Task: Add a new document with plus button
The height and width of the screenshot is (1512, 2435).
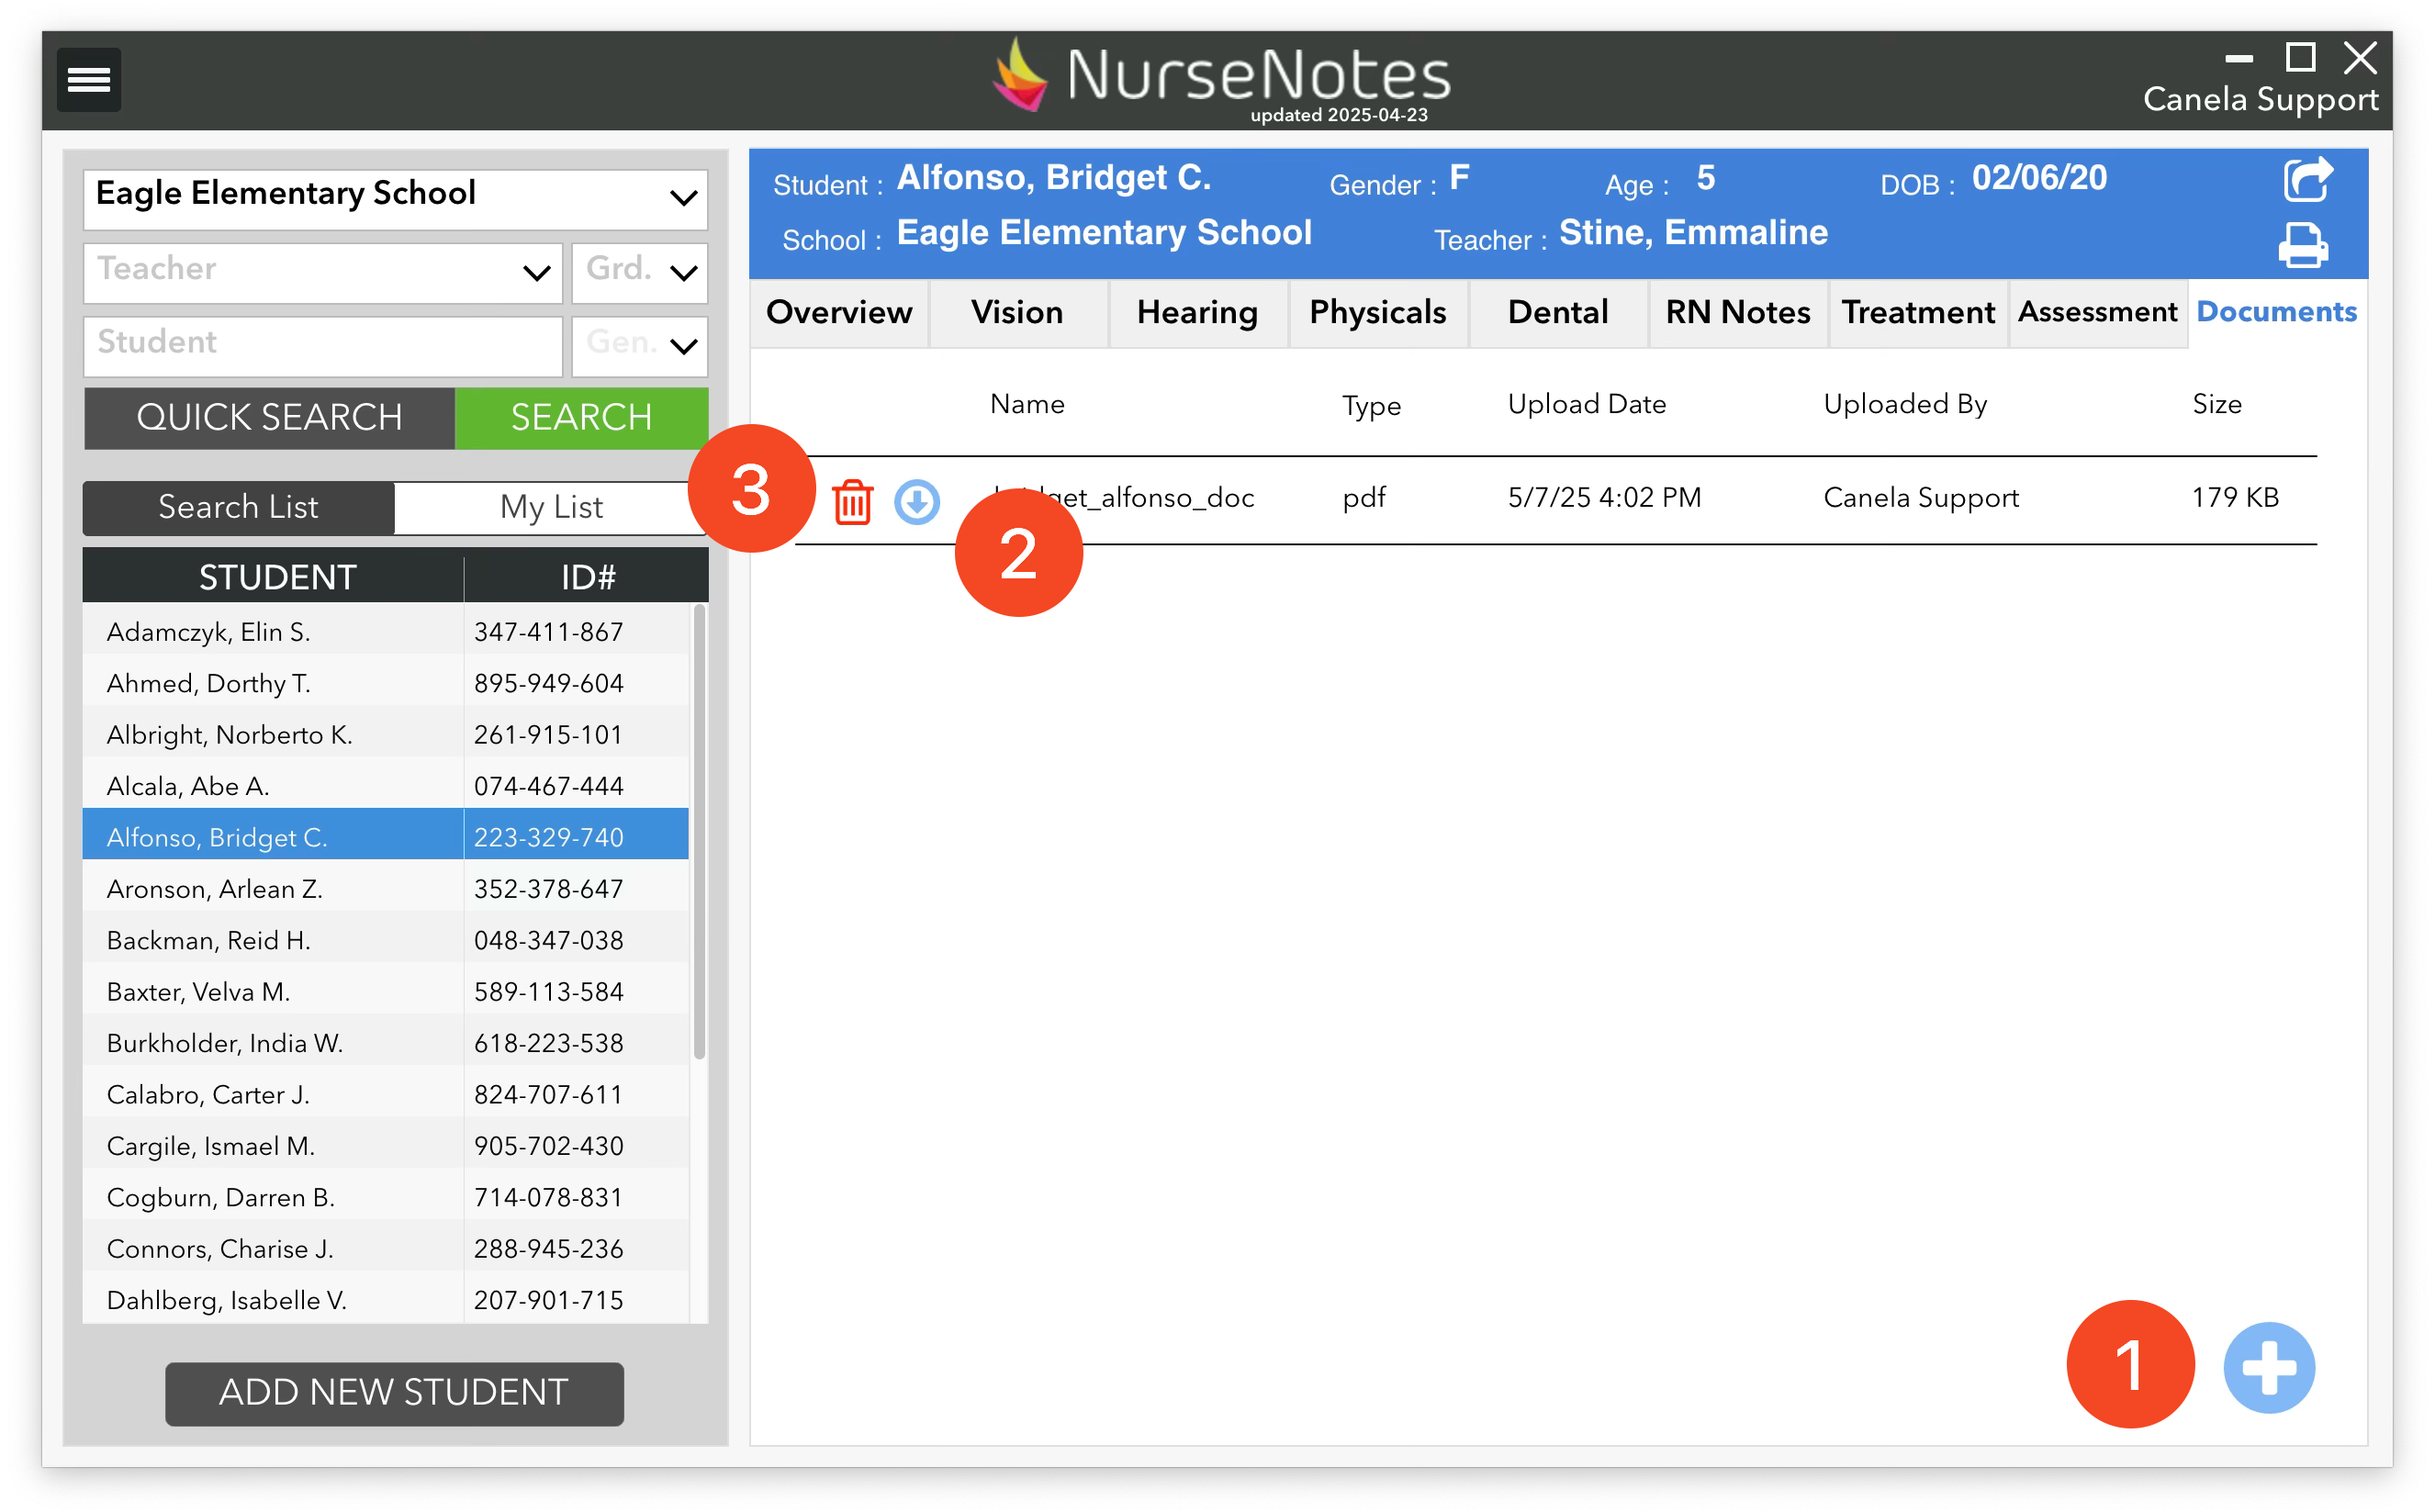Action: click(x=2268, y=1367)
